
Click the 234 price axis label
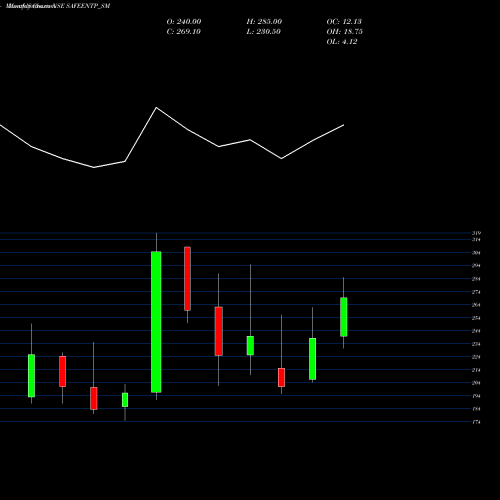pos(476,344)
